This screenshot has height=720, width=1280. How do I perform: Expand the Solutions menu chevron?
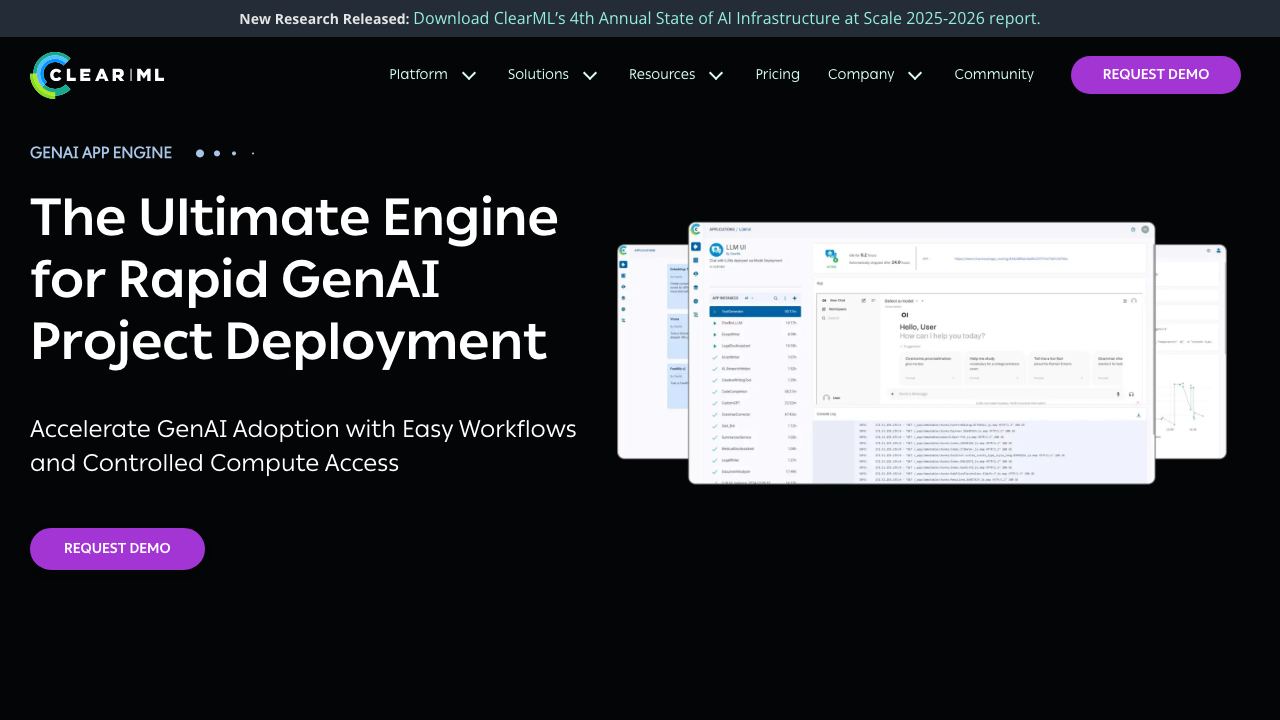[590, 75]
